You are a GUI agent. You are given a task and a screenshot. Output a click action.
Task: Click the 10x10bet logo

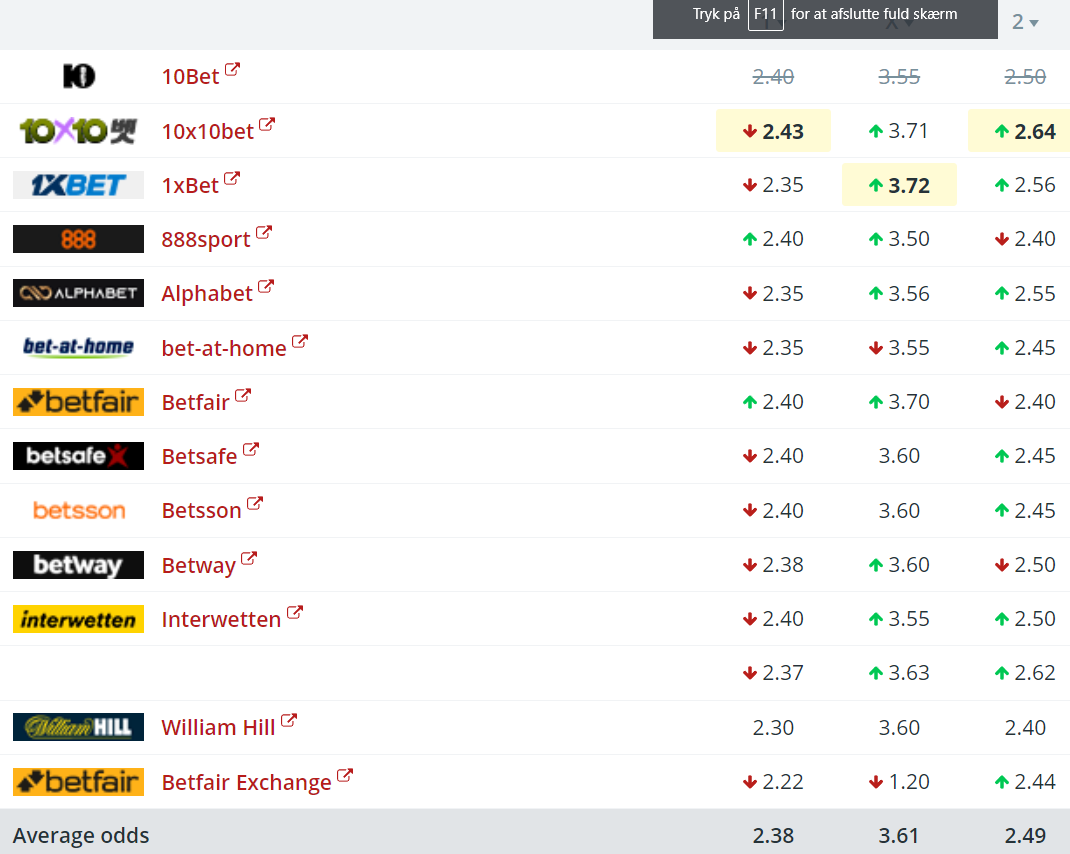78,130
